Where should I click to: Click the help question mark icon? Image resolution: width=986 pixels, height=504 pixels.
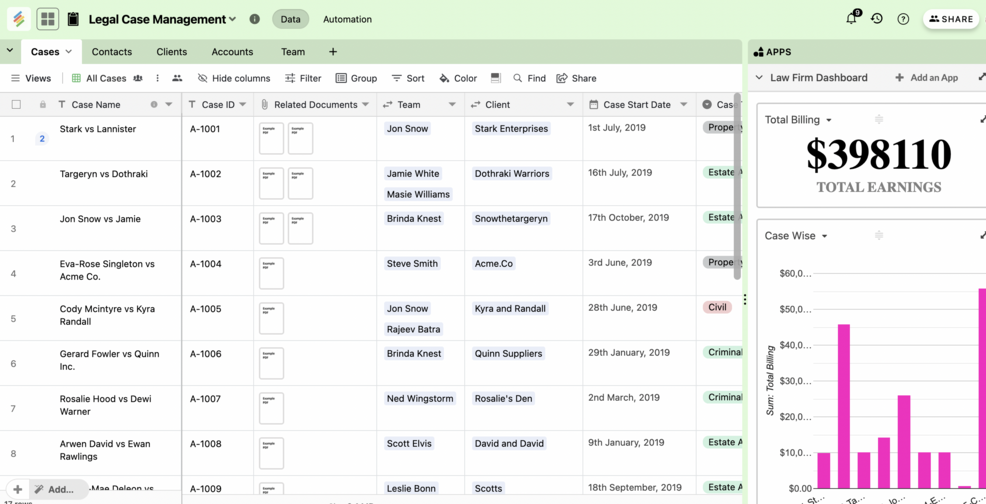point(903,19)
